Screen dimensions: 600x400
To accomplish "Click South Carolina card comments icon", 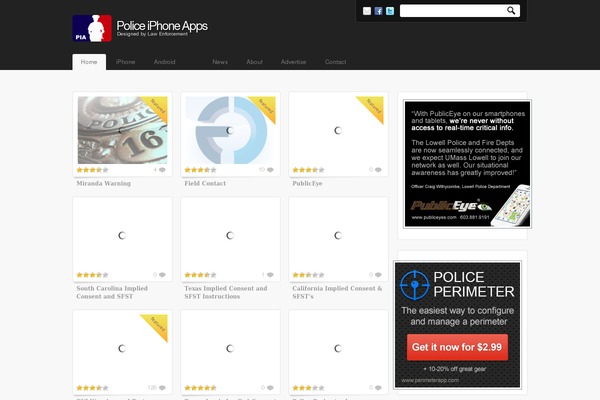I will click(162, 275).
